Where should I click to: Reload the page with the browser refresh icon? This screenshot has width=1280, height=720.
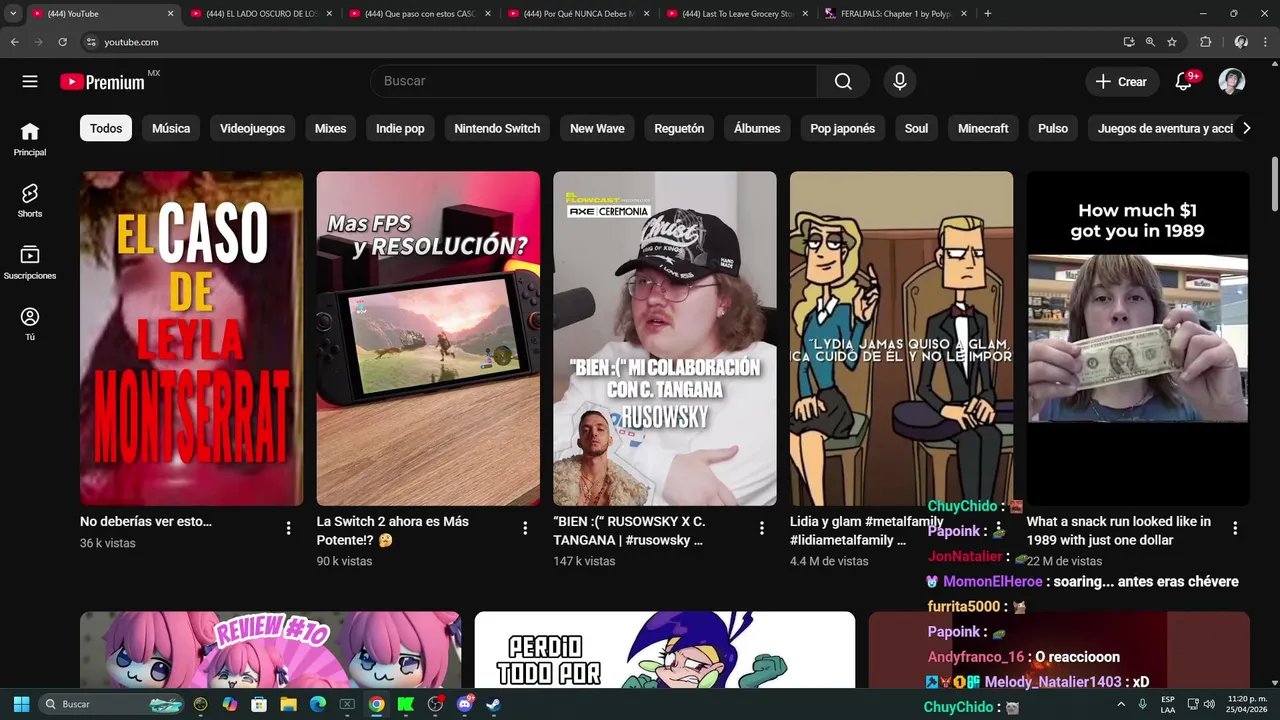[x=62, y=42]
